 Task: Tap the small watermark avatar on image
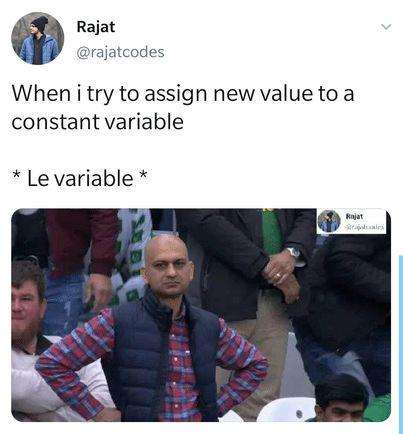329,221
